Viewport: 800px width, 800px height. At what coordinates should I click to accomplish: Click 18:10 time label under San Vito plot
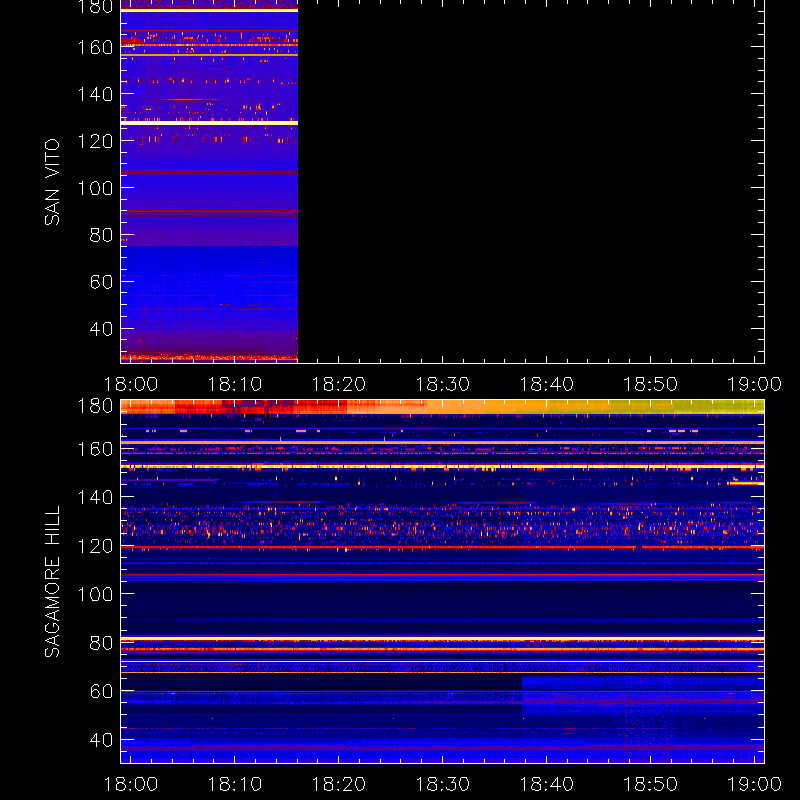235,384
